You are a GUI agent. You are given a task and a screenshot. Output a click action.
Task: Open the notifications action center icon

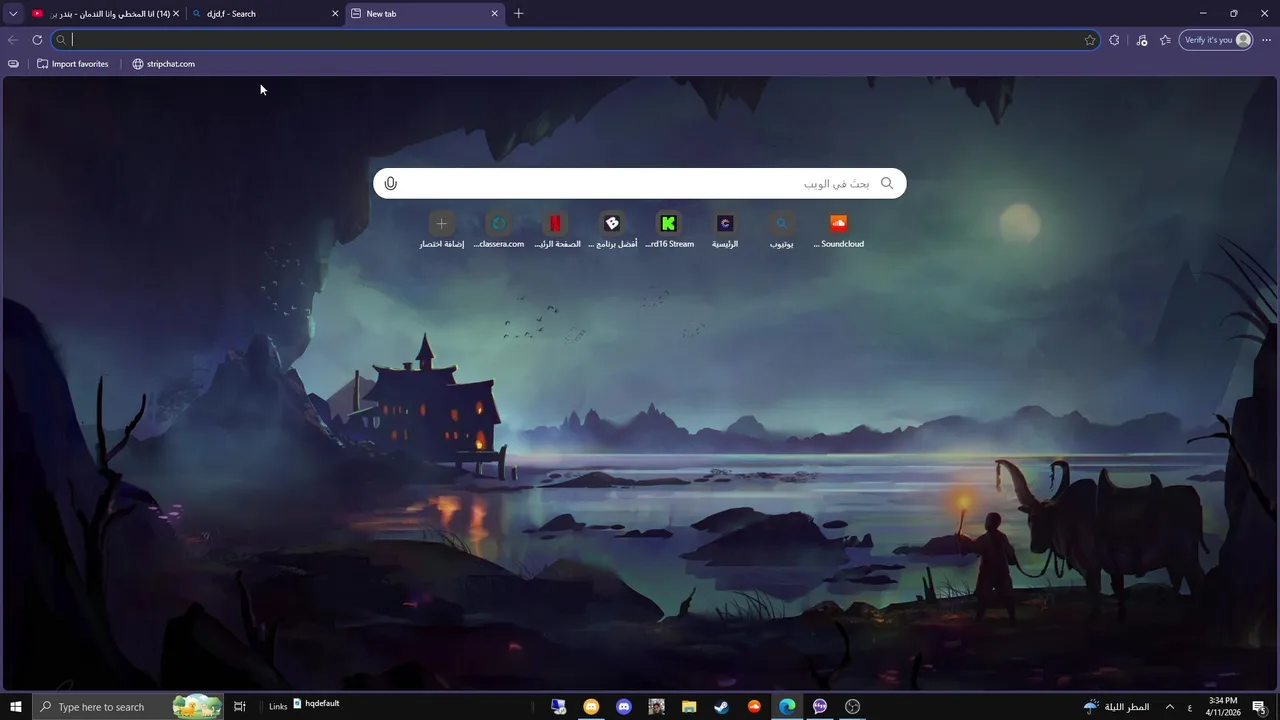coord(1259,707)
